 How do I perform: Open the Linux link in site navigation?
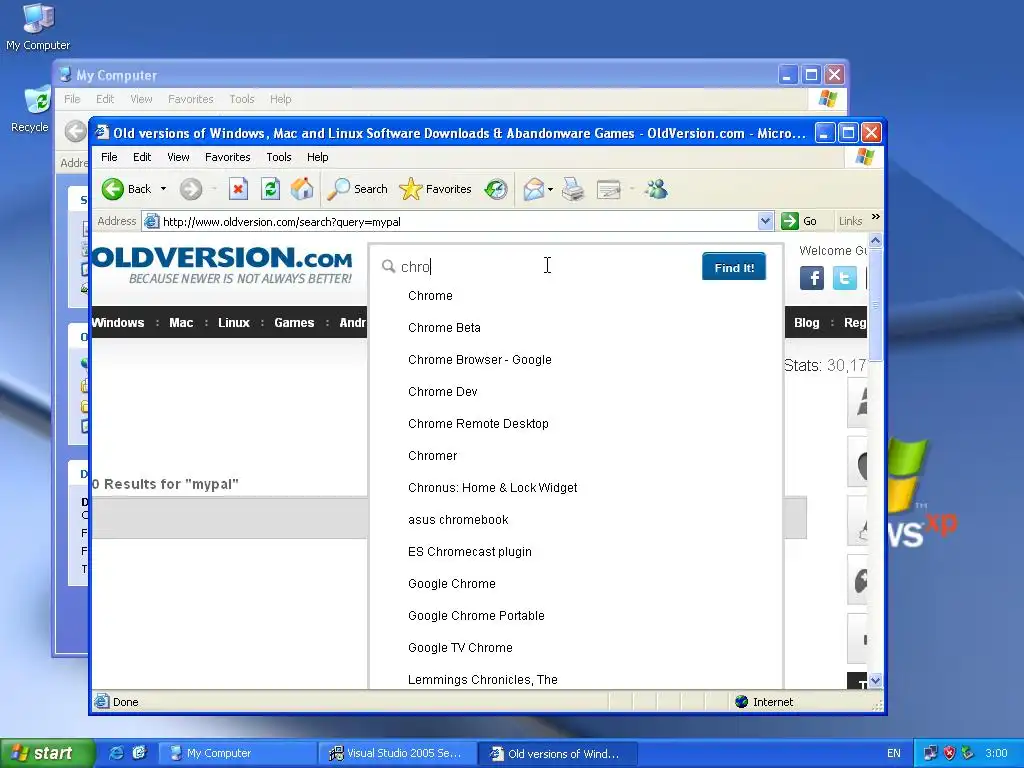pyautogui.click(x=234, y=323)
